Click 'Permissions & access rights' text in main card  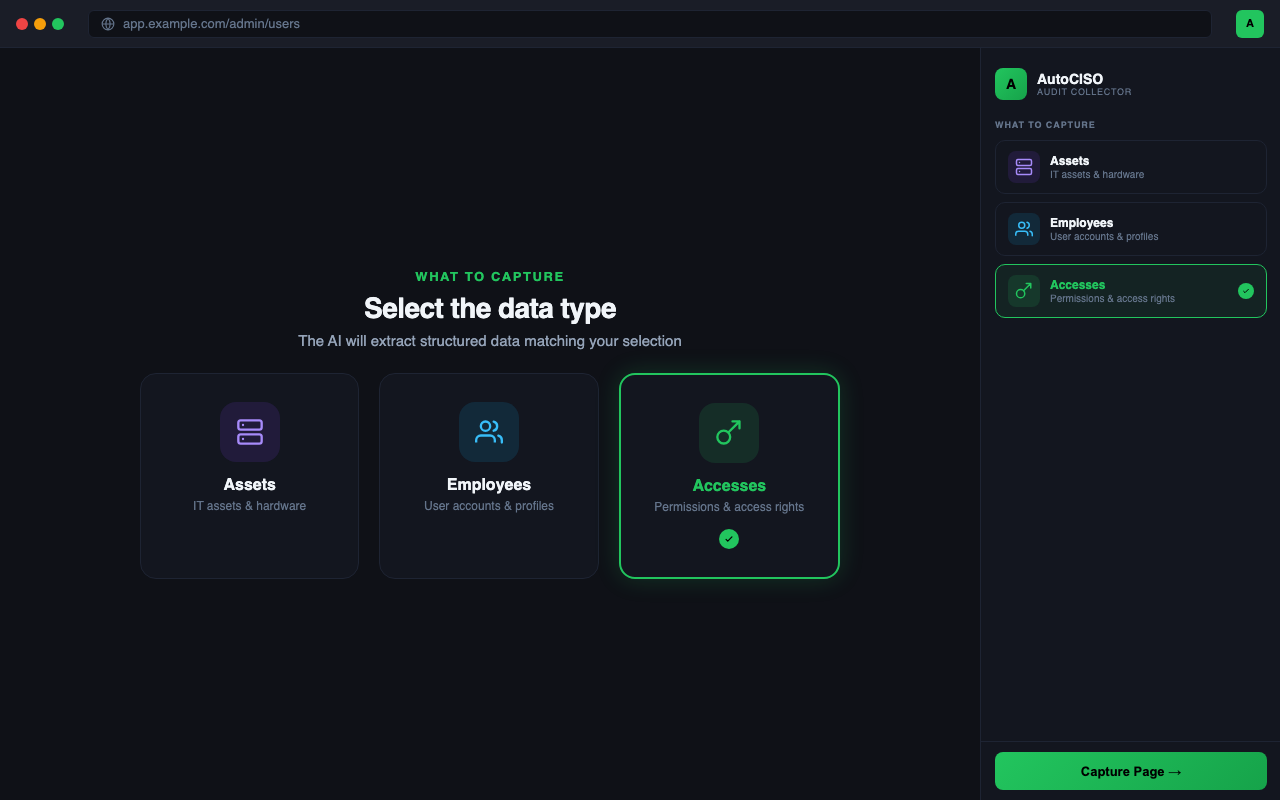729,507
